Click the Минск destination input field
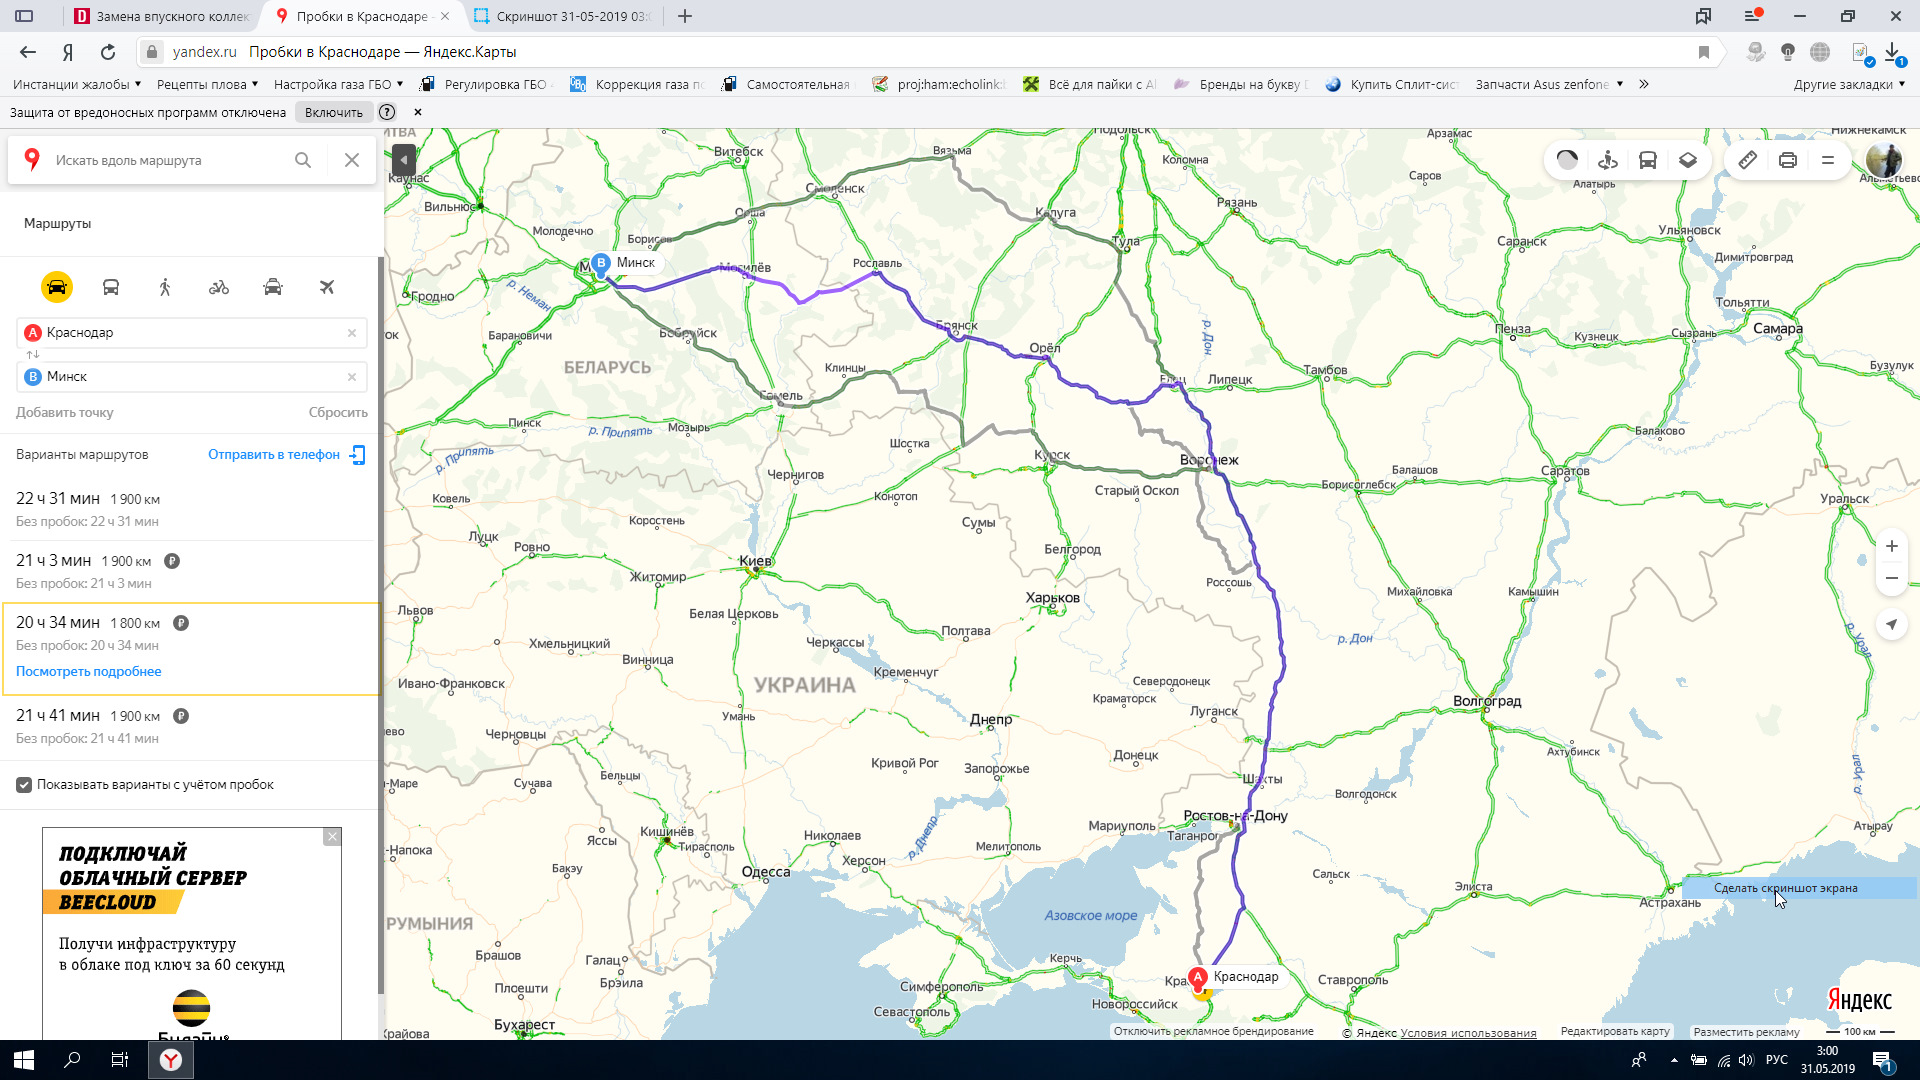This screenshot has width=1920, height=1080. [x=190, y=377]
